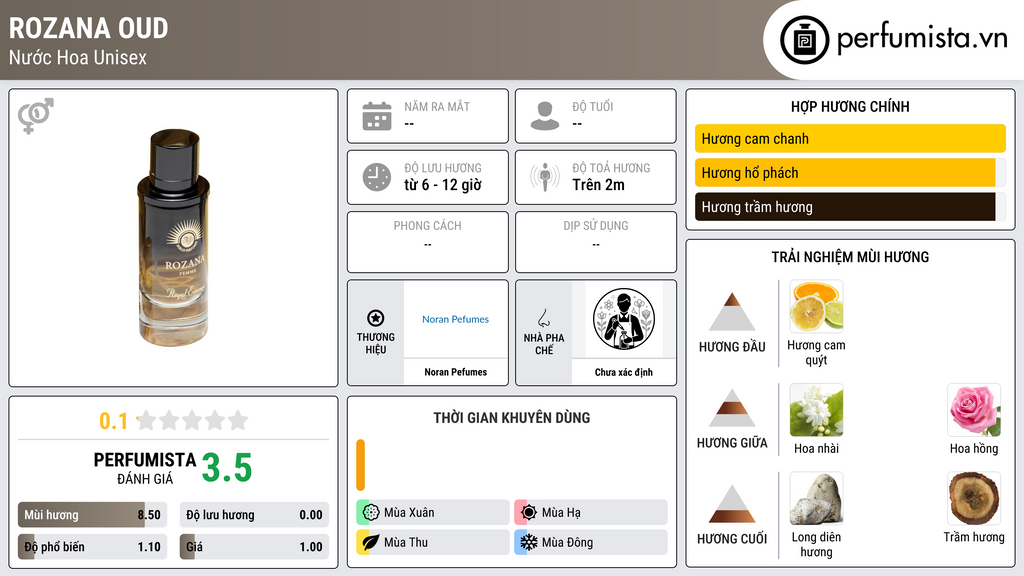Click the five-star rating row
This screenshot has width=1024, height=576.
(x=193, y=420)
